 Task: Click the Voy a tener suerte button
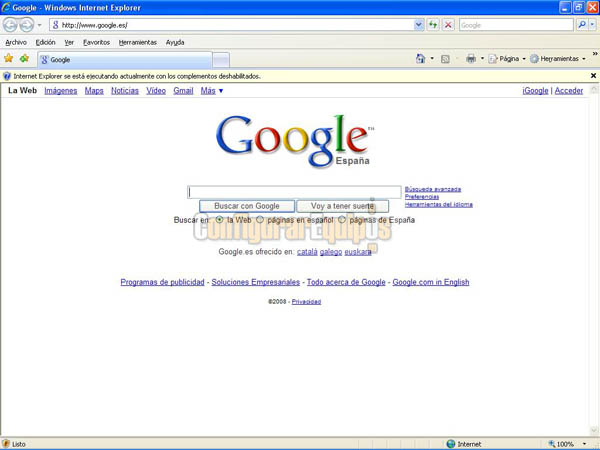pyautogui.click(x=342, y=206)
